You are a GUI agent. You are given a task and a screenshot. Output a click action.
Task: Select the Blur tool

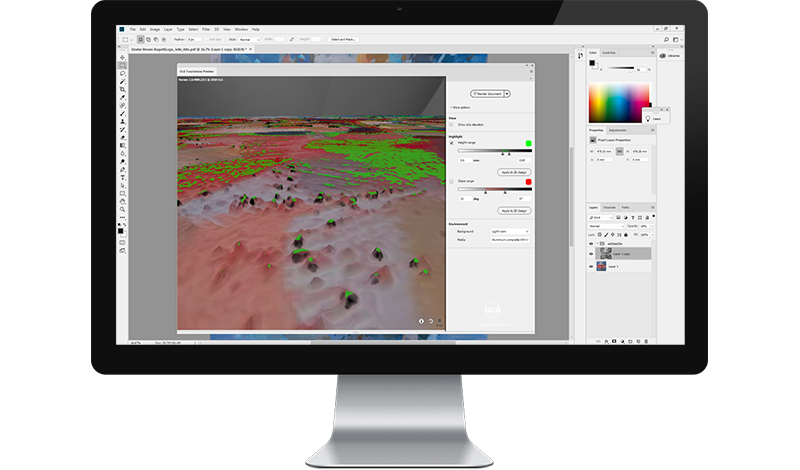(x=122, y=154)
